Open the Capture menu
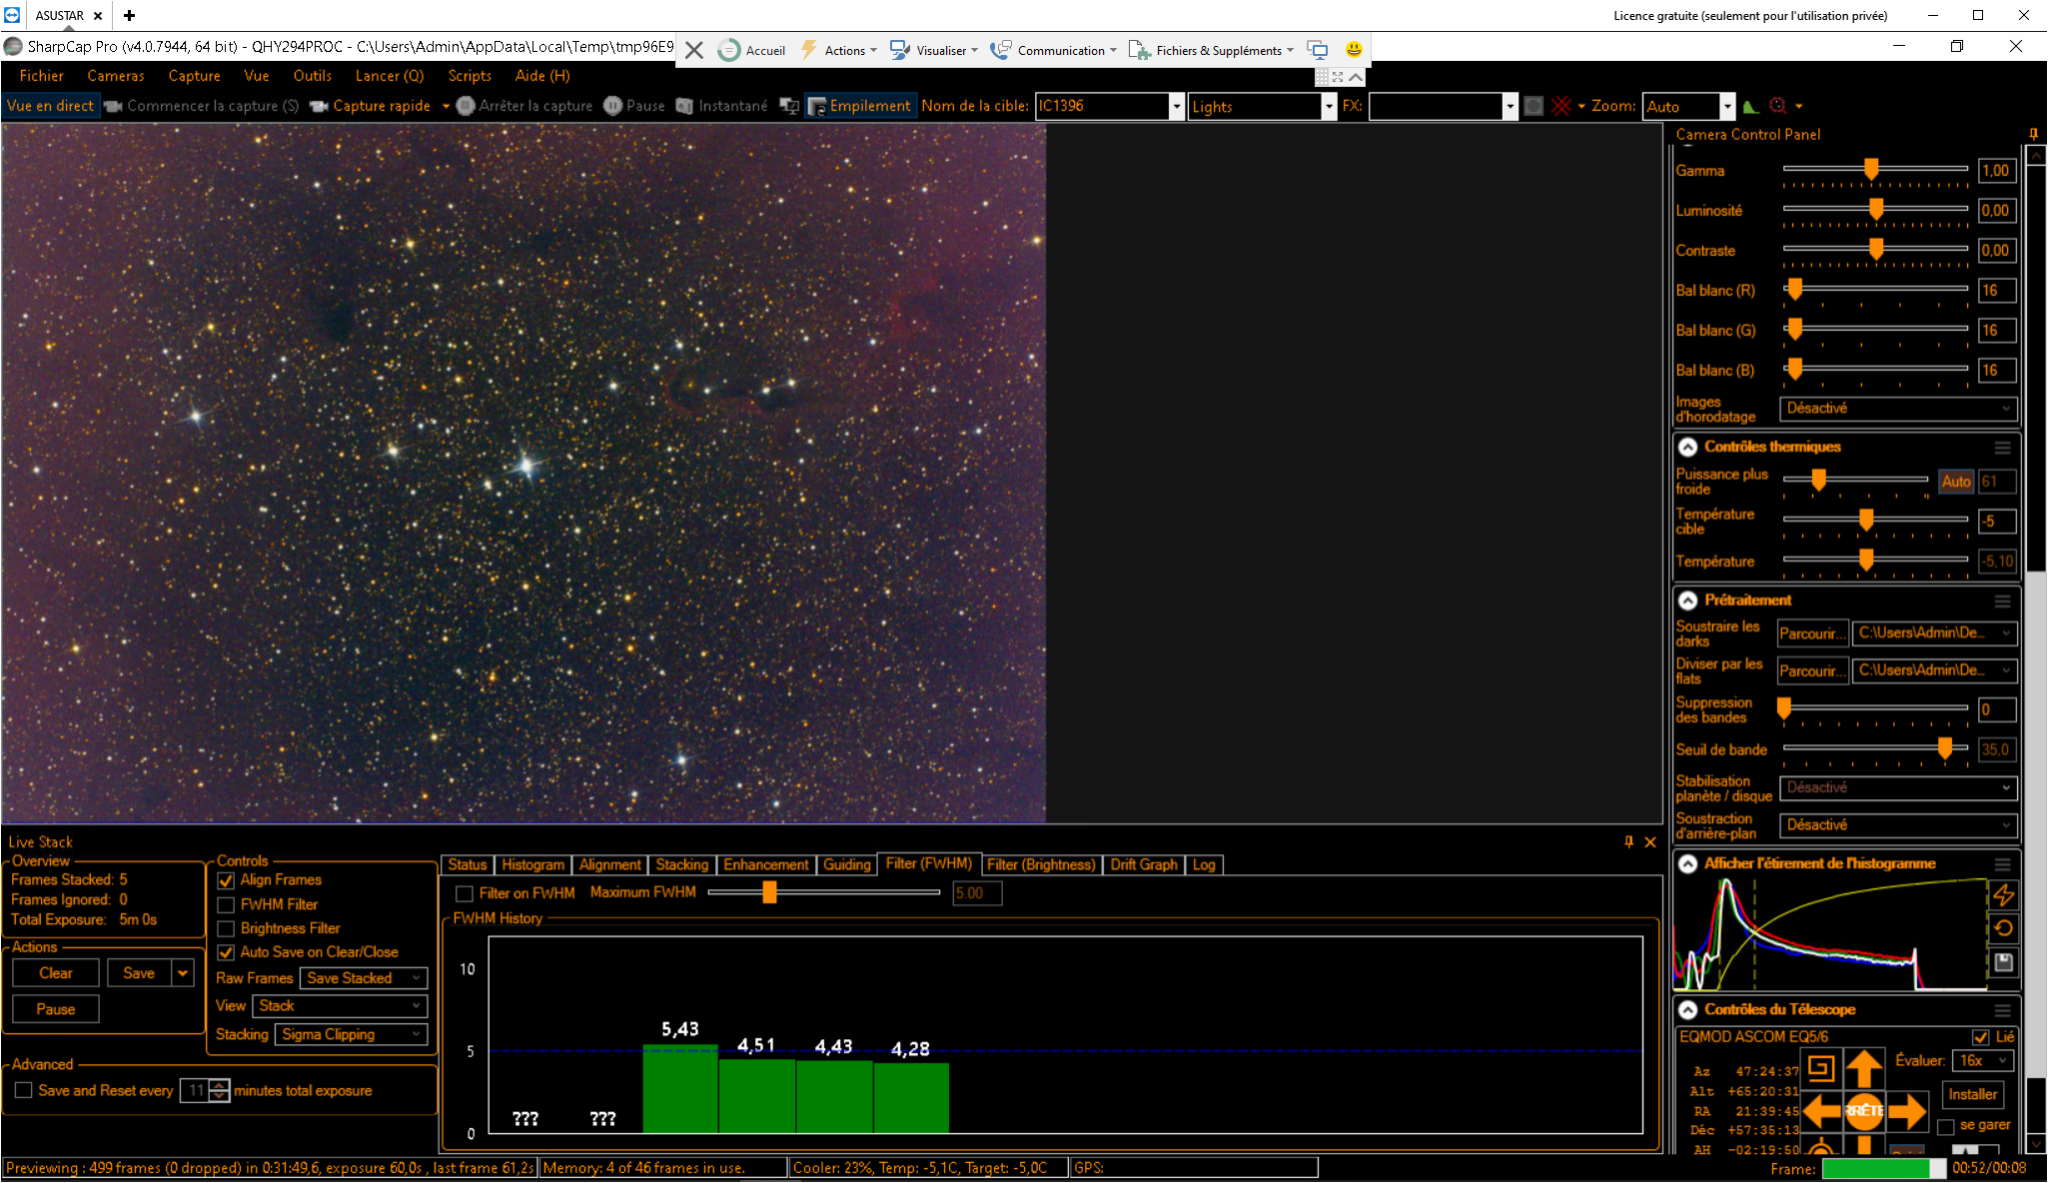2048x1183 pixels. (x=194, y=76)
